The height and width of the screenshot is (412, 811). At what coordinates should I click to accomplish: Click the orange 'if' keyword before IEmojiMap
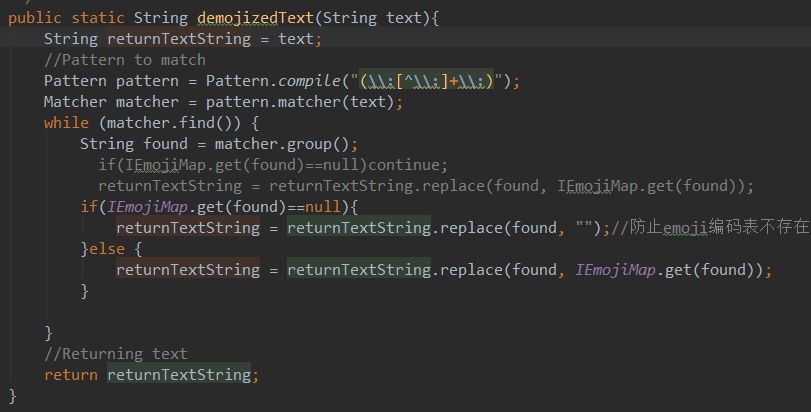click(89, 207)
